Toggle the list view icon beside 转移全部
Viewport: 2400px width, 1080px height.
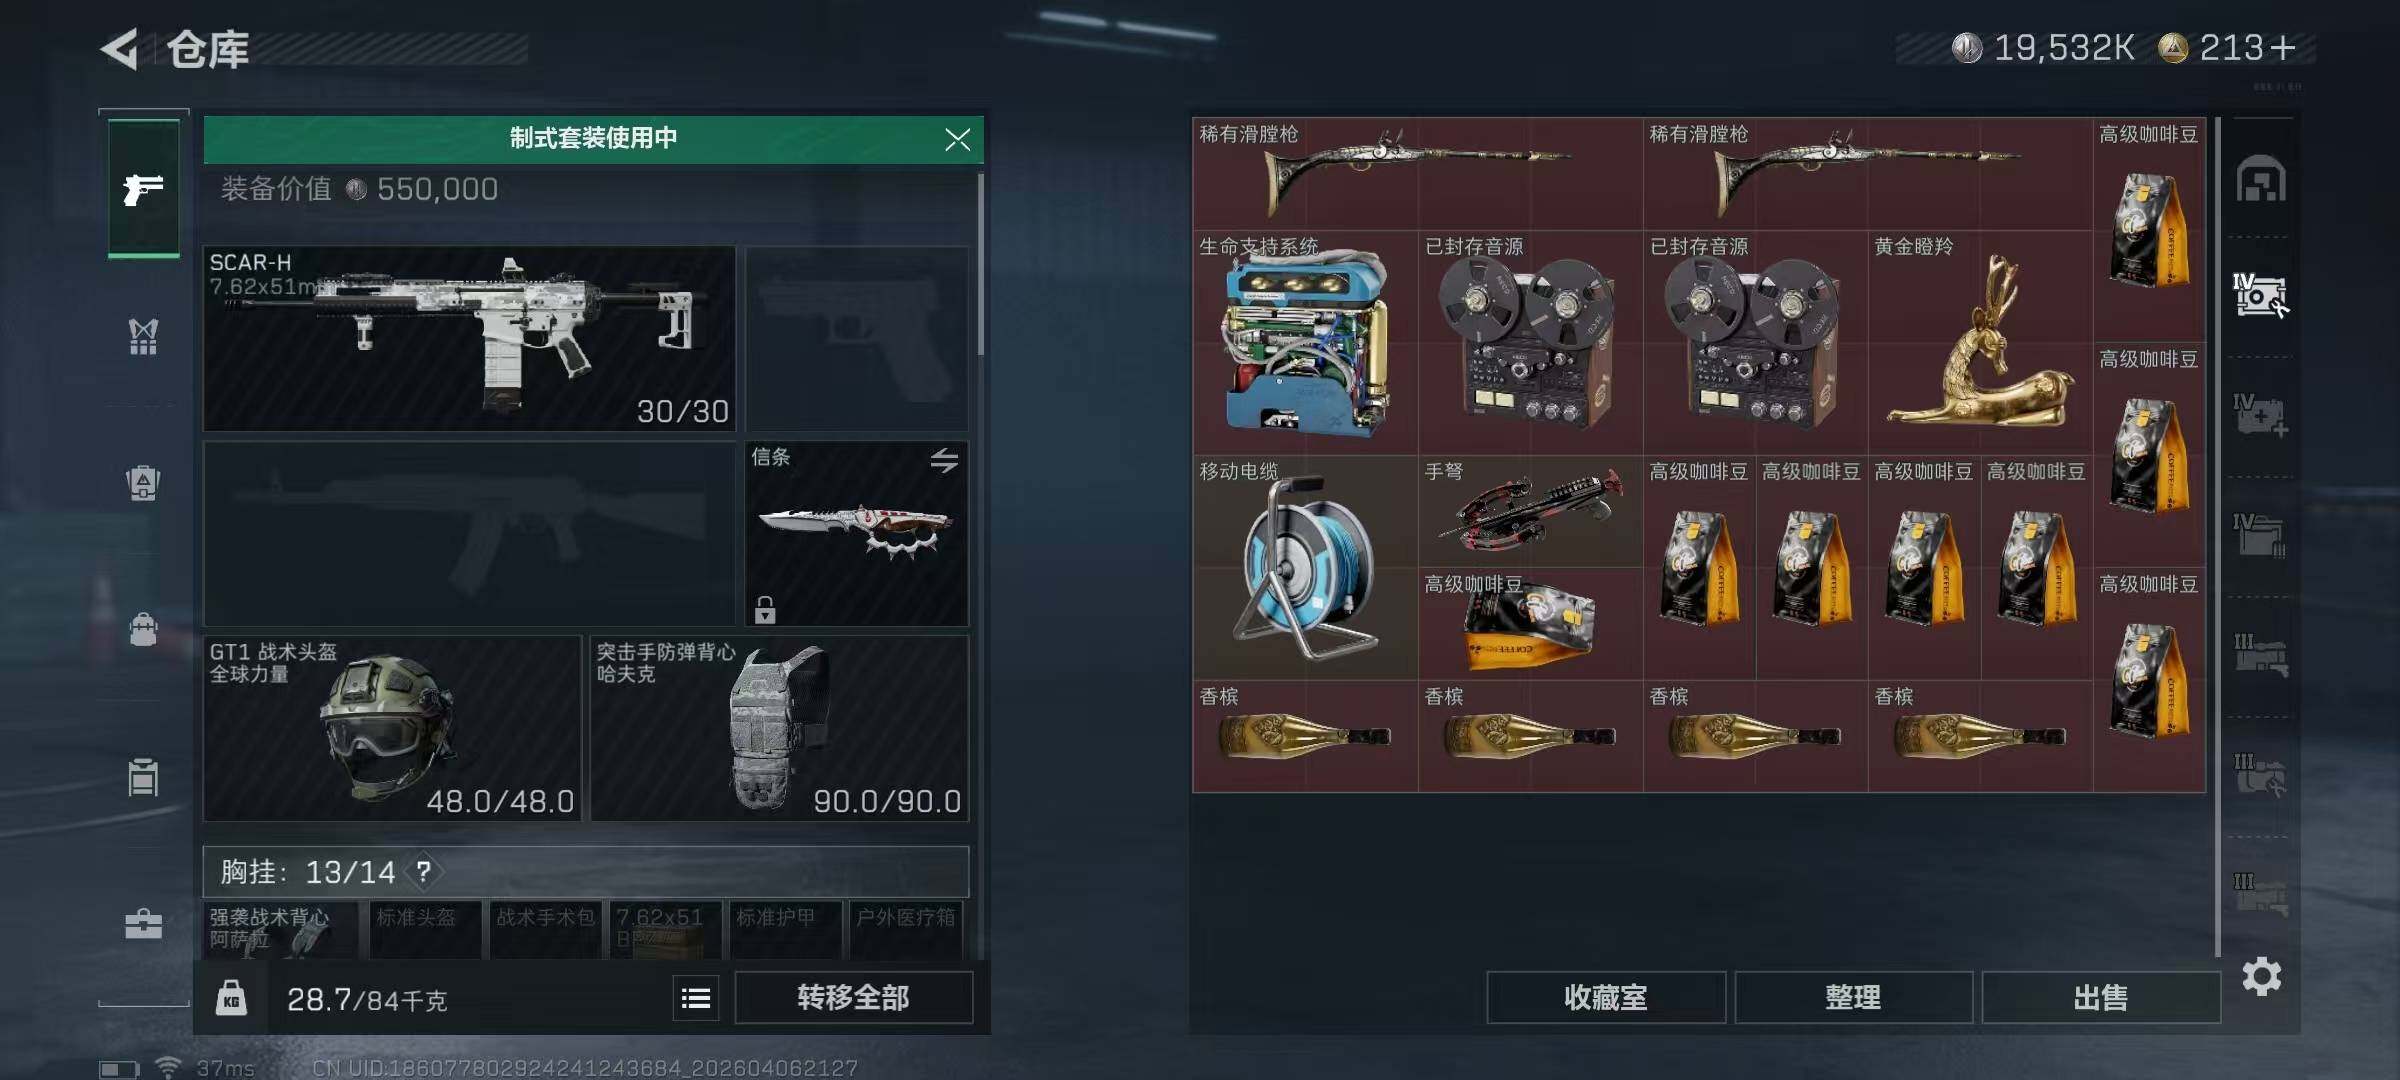click(x=696, y=997)
